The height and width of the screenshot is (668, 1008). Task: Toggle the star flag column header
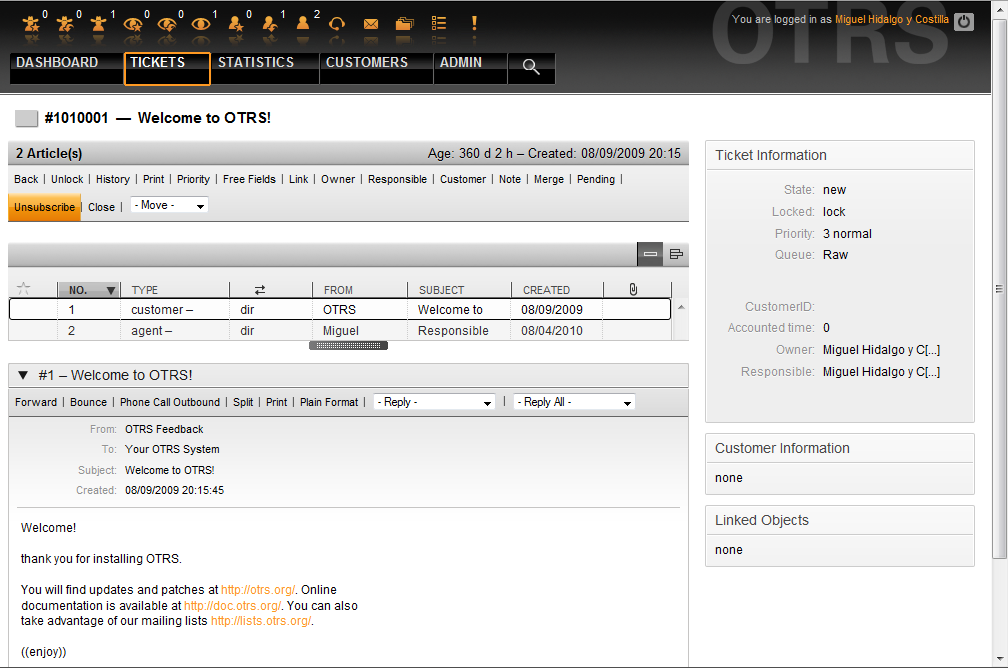pyautogui.click(x=24, y=289)
